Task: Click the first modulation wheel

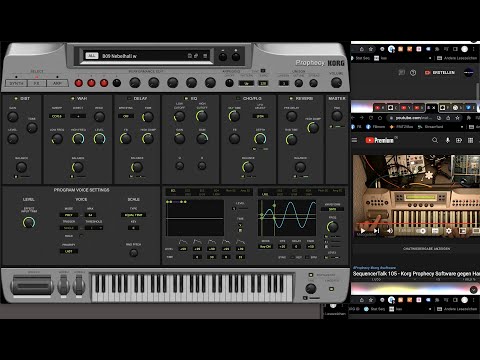Action: tap(64, 286)
